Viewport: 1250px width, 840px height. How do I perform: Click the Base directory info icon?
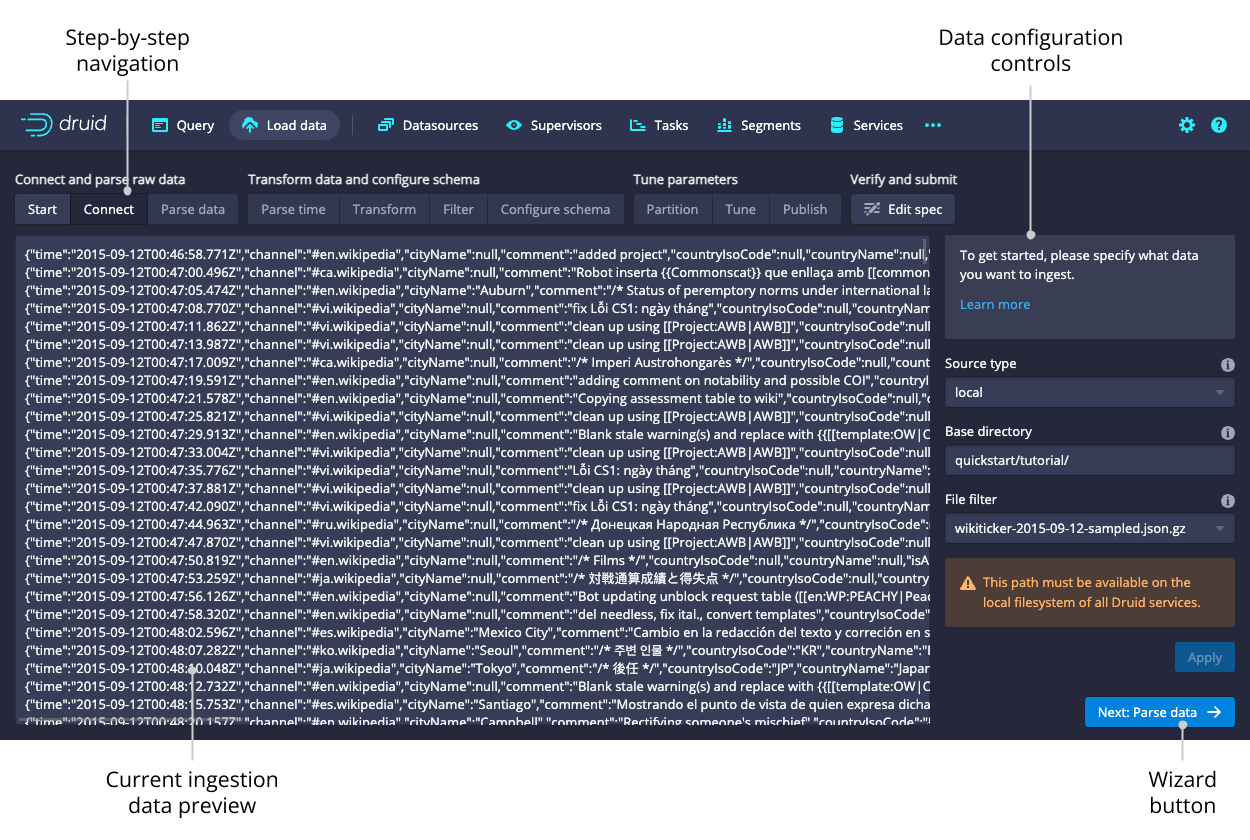(1228, 433)
